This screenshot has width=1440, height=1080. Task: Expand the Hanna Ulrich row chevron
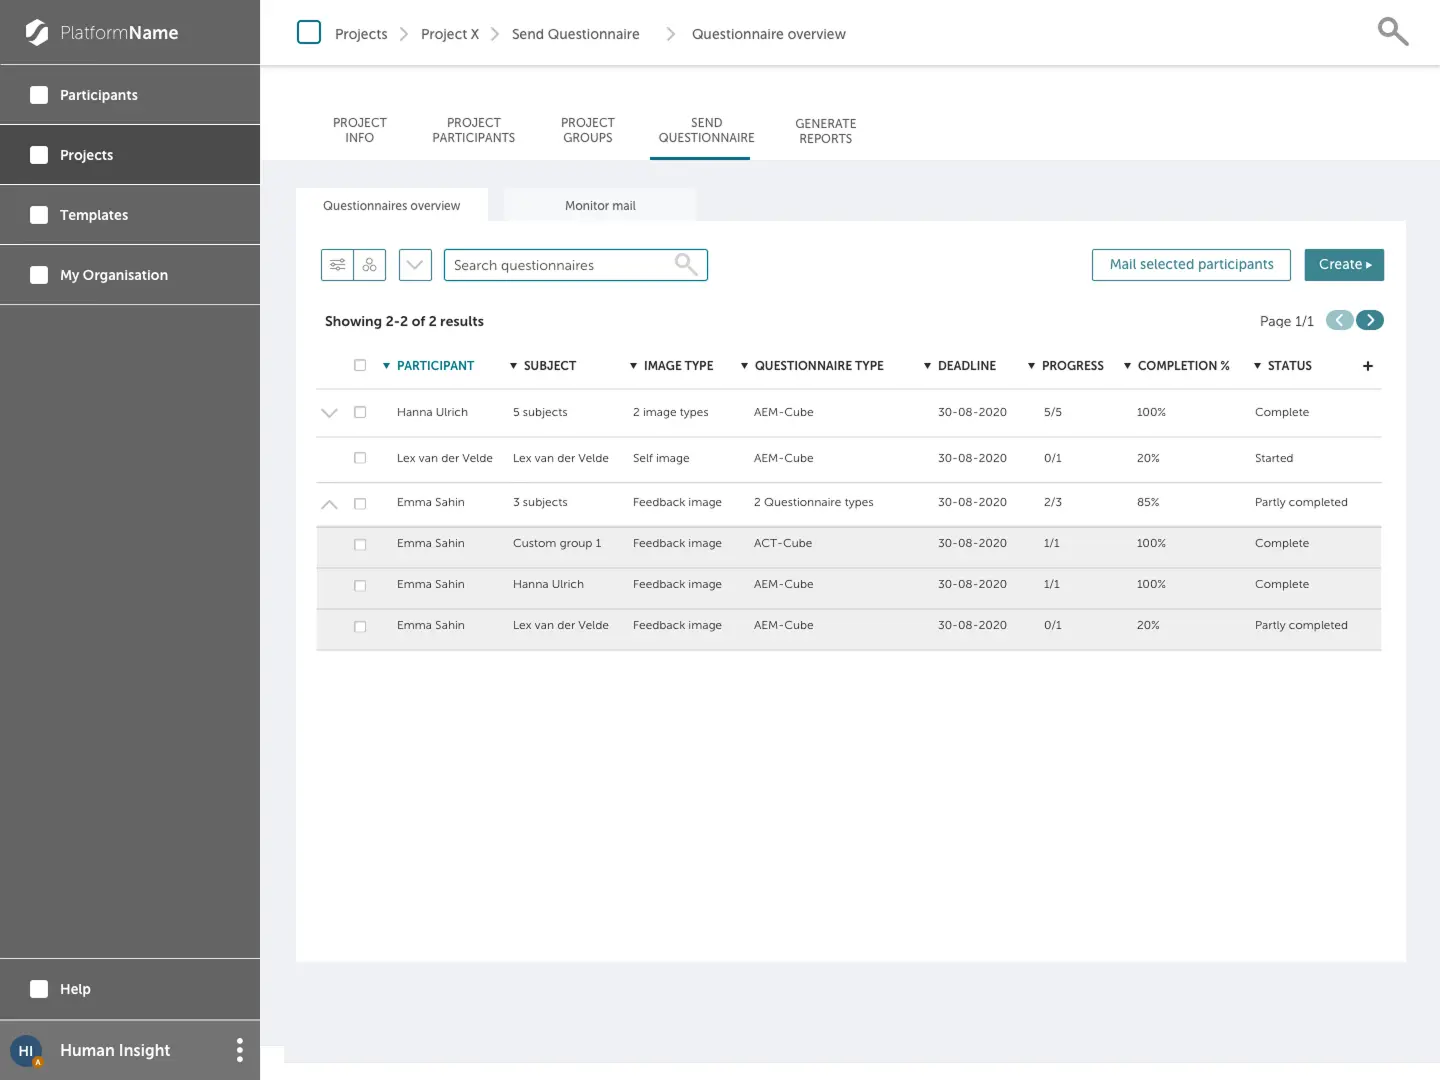329,413
